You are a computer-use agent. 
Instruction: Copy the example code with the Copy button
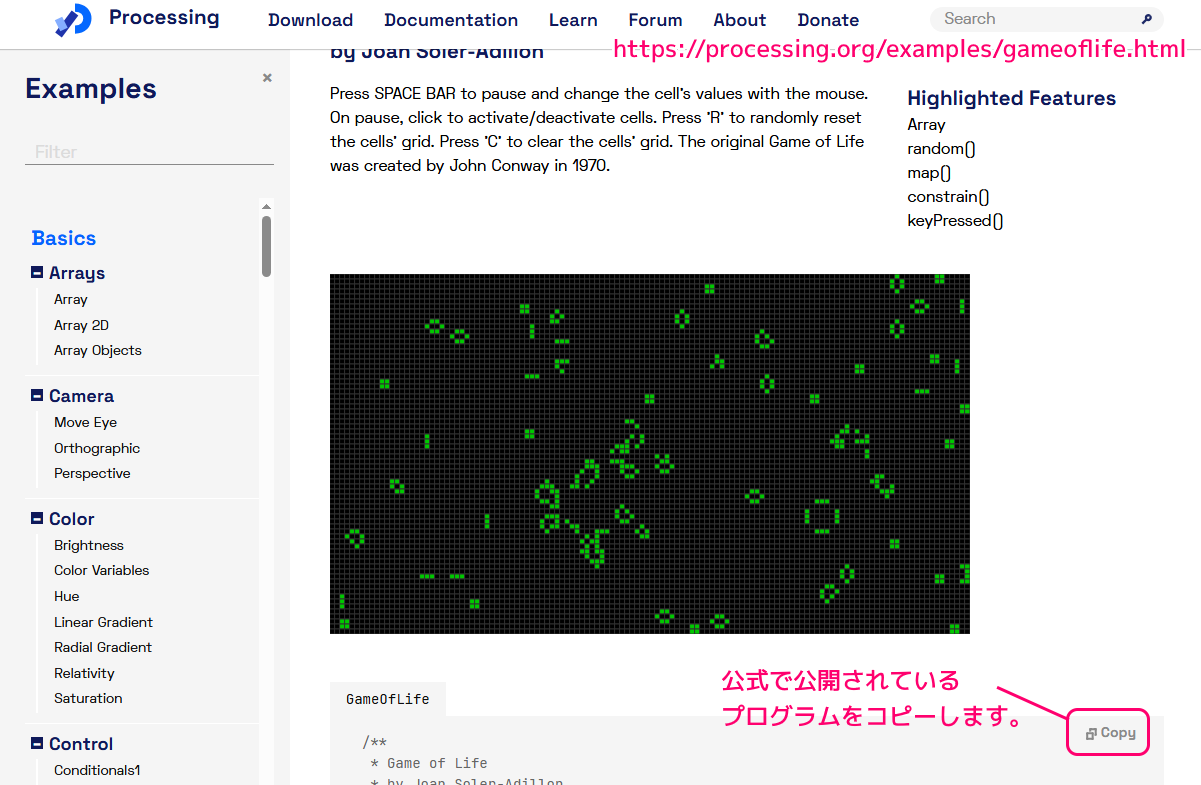tap(1107, 732)
